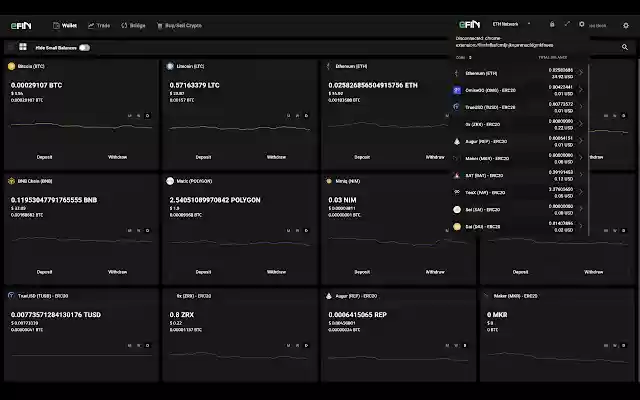
Task: Open the Bridge tab
Action: tap(133, 25)
